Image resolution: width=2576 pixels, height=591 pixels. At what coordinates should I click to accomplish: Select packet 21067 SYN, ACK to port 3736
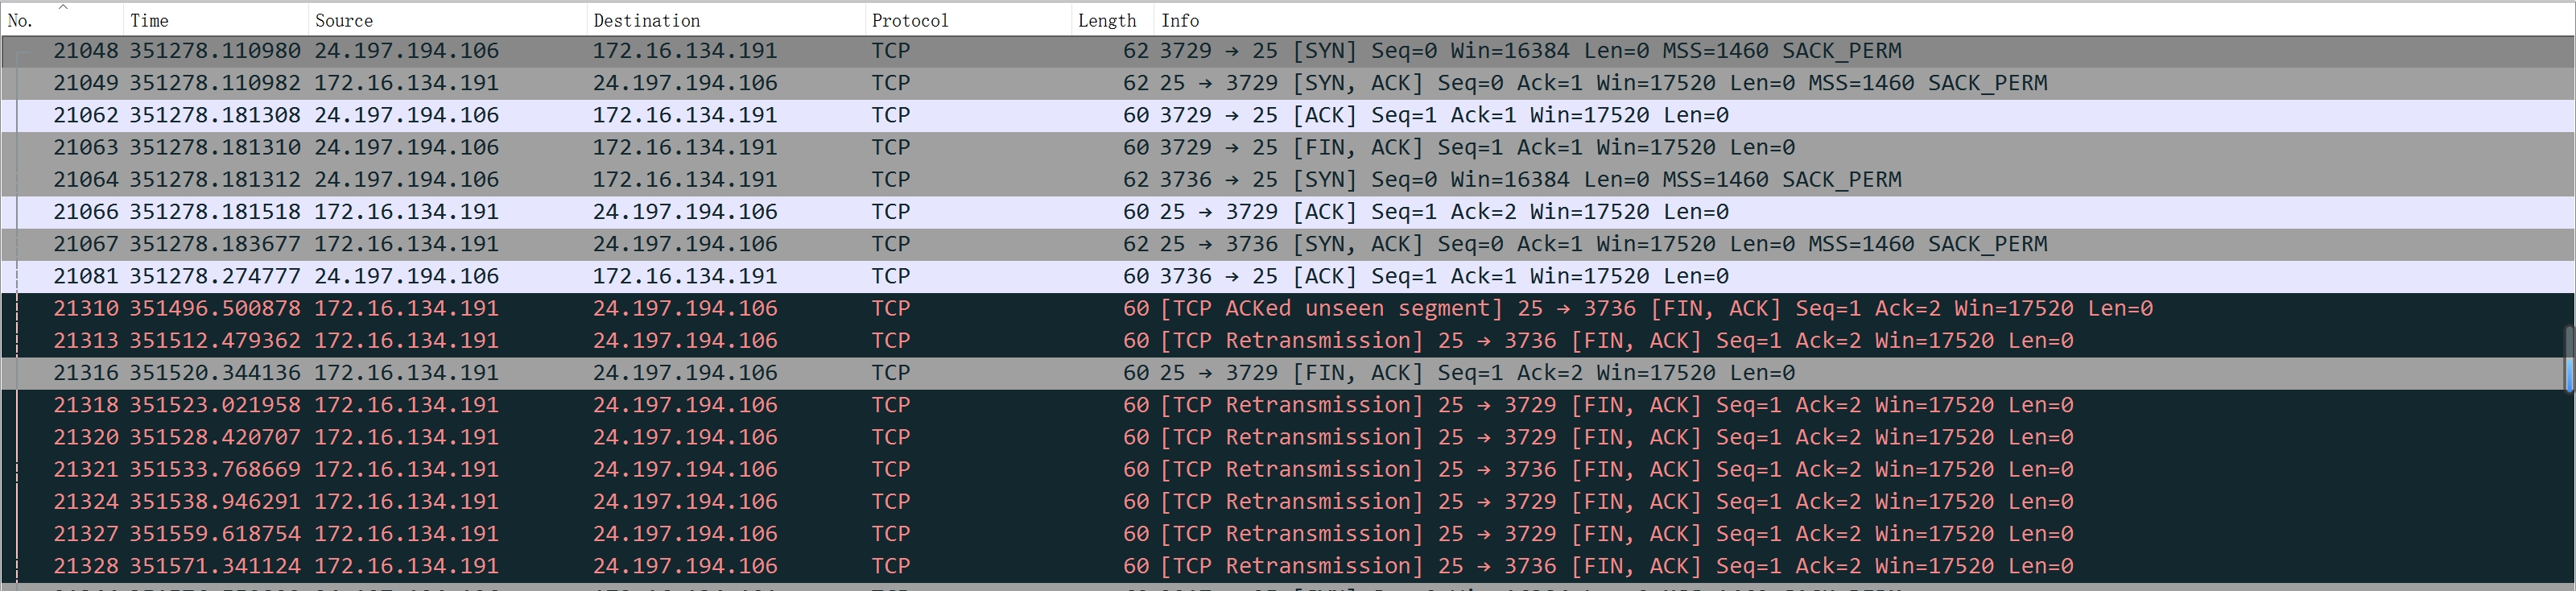(x=700, y=244)
